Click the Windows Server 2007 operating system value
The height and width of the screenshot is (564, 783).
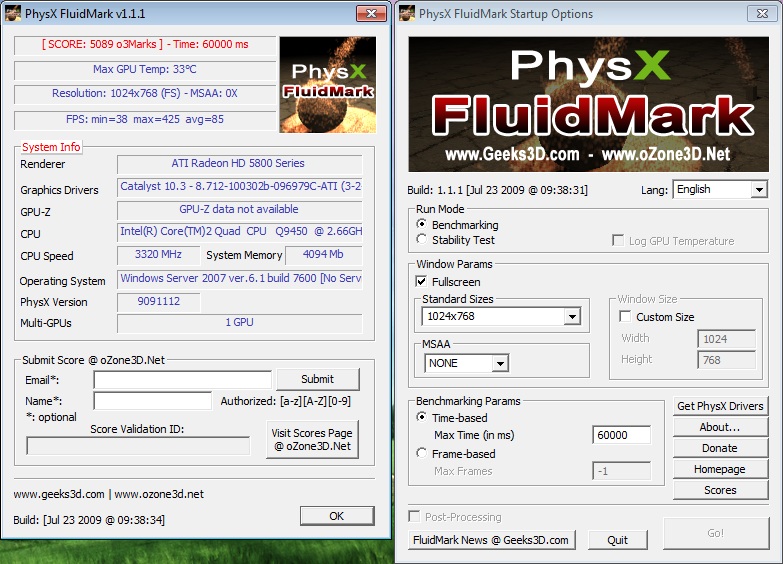[240, 278]
